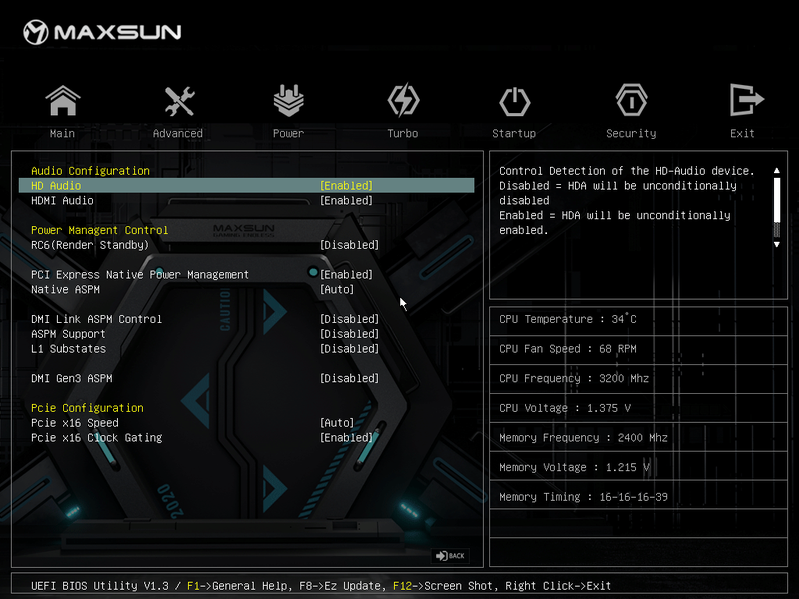Switch to the Power tab label
The width and height of the screenshot is (799, 599).
click(x=288, y=133)
